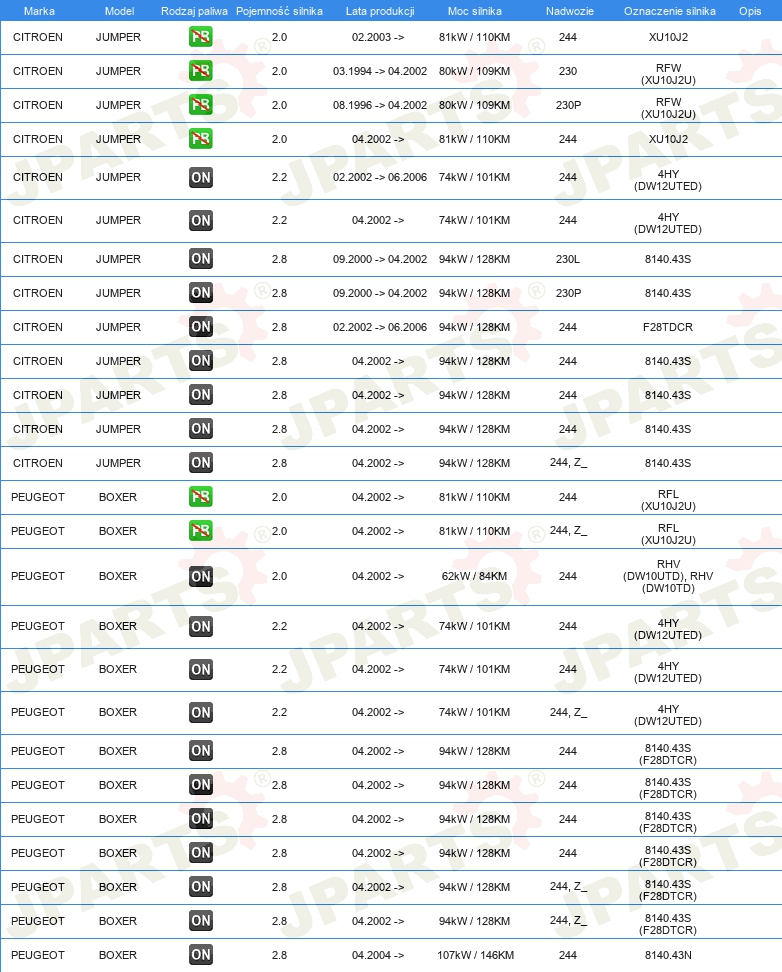Click petrol icon in Peugeot Boxer 2.0 body 244 RFL row
Viewport: 782px width, 972px height.
(200, 497)
